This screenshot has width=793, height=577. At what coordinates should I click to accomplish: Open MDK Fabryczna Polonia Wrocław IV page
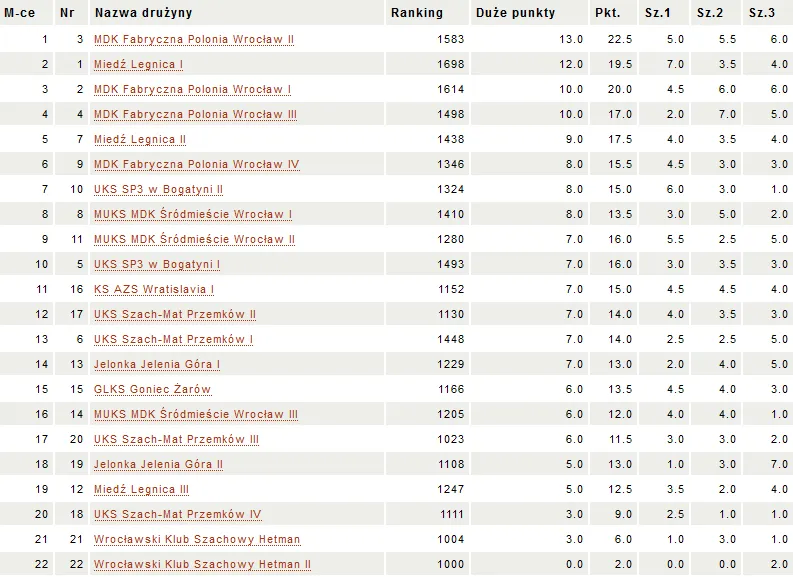click(196, 165)
